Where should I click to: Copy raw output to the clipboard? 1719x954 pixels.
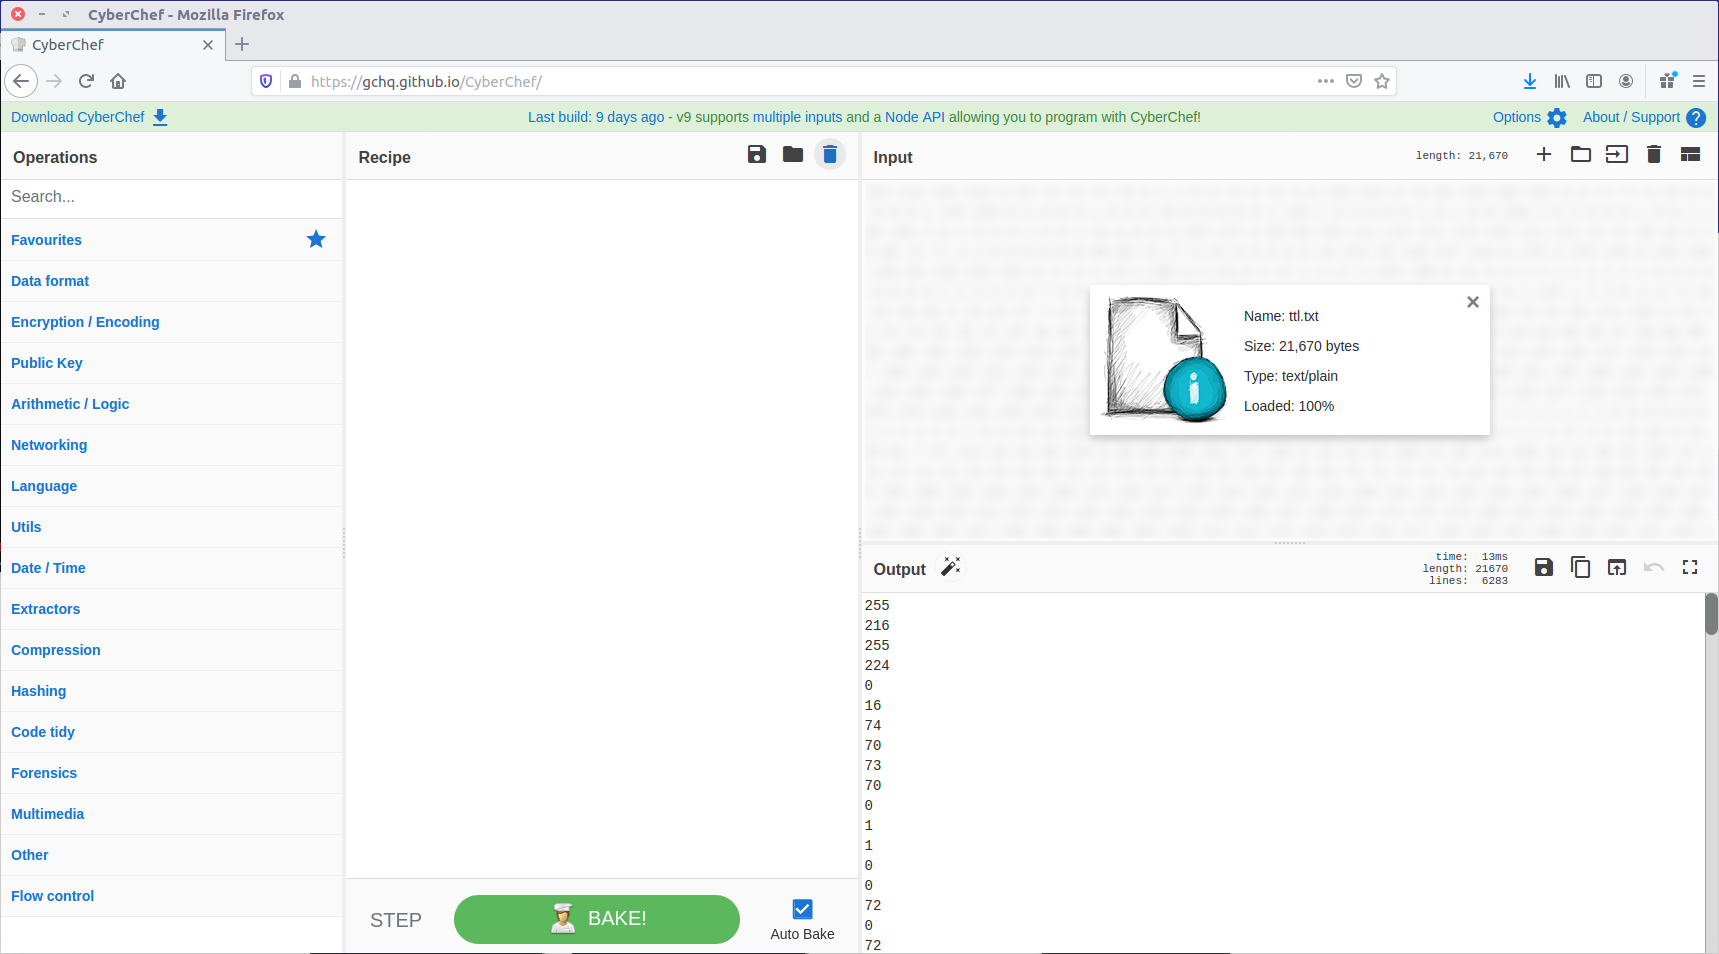click(1580, 567)
